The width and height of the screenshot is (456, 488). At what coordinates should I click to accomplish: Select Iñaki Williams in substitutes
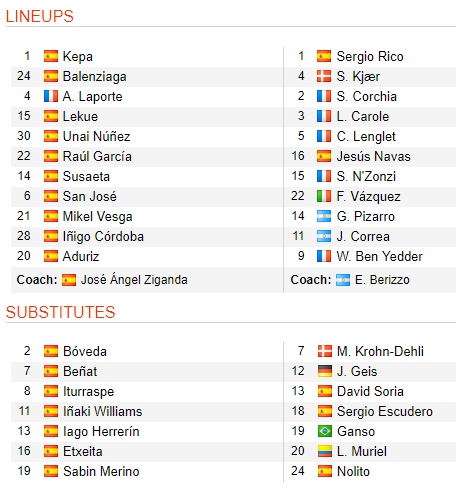103,411
